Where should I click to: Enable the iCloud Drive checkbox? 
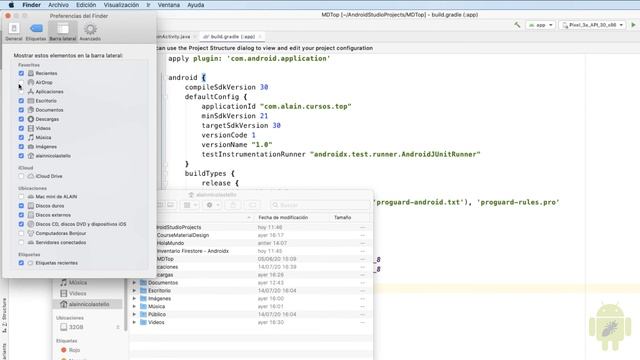[21, 176]
